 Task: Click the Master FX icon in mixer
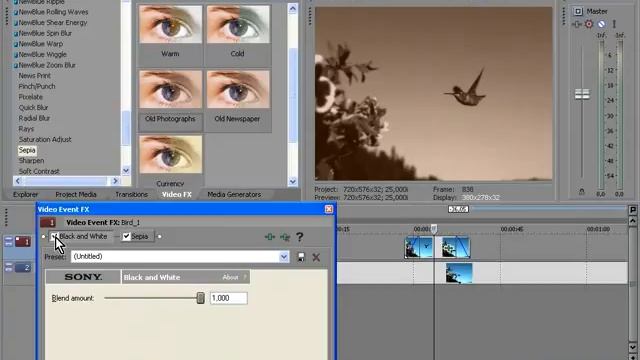pyautogui.click(x=576, y=24)
